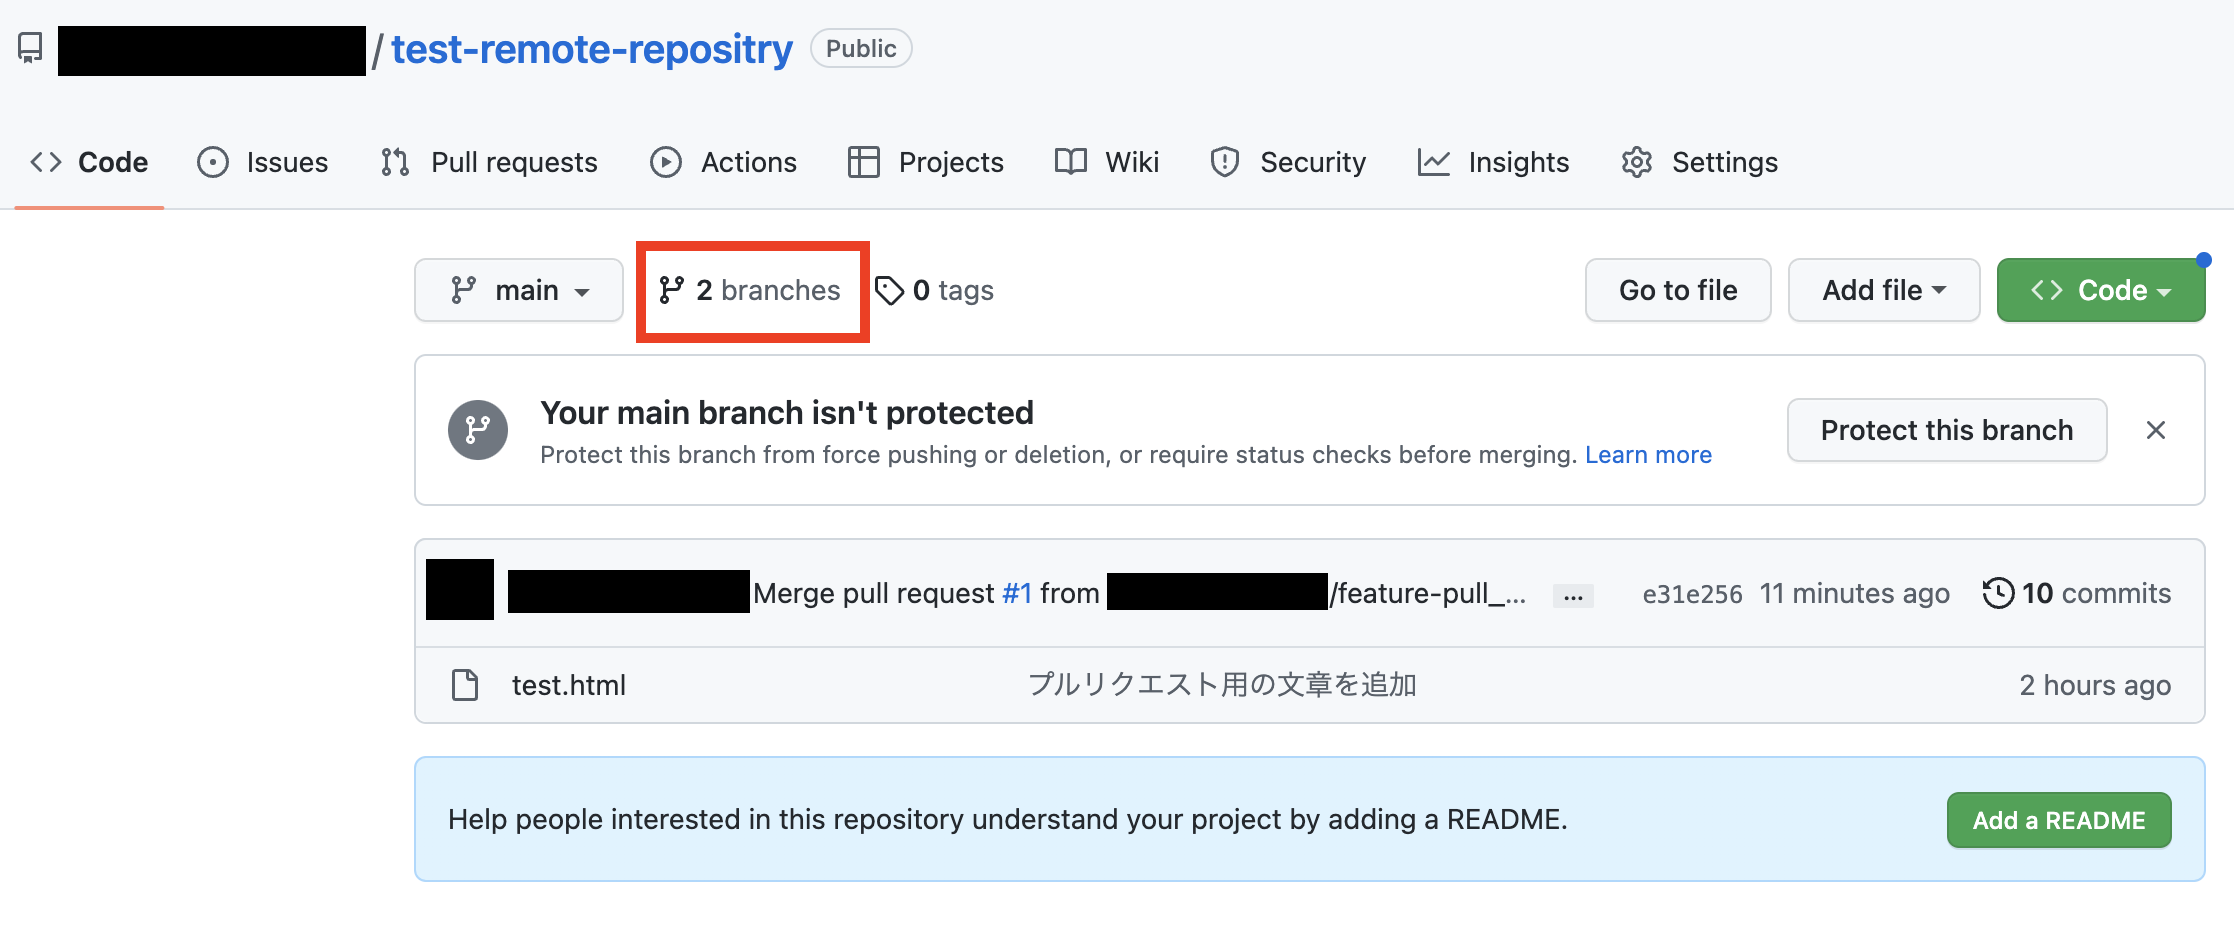This screenshot has height=944, width=2234.
Task: Open the Wiki tab
Action: coord(1107,162)
